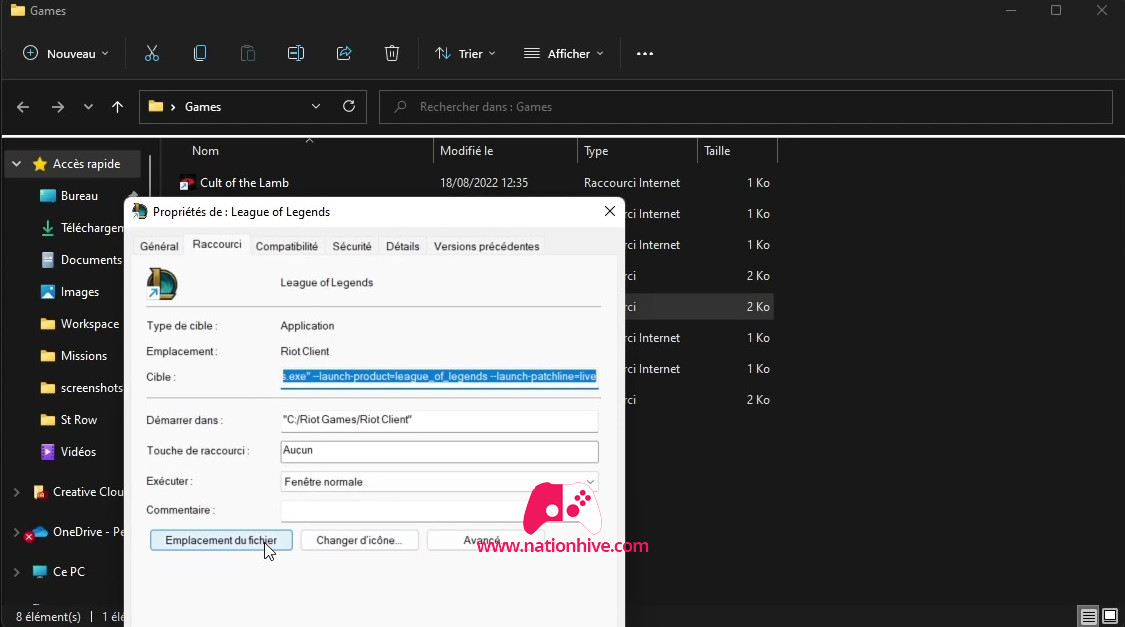Click the Cible target field

pos(439,377)
